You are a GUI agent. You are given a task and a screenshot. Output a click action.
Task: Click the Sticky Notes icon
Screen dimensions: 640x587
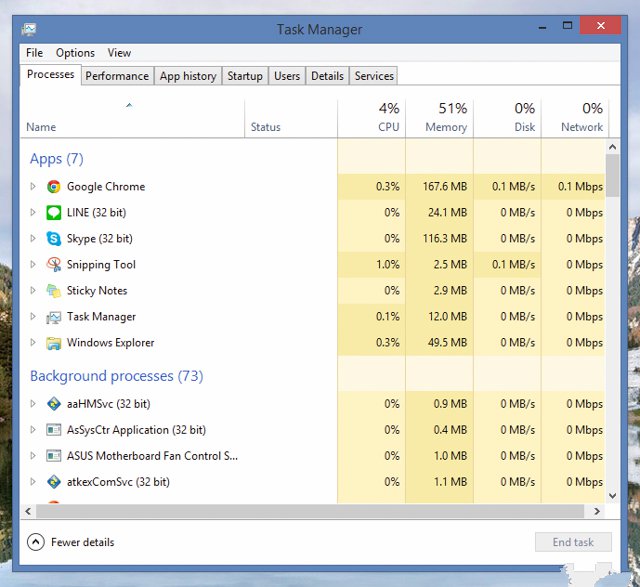tap(53, 291)
